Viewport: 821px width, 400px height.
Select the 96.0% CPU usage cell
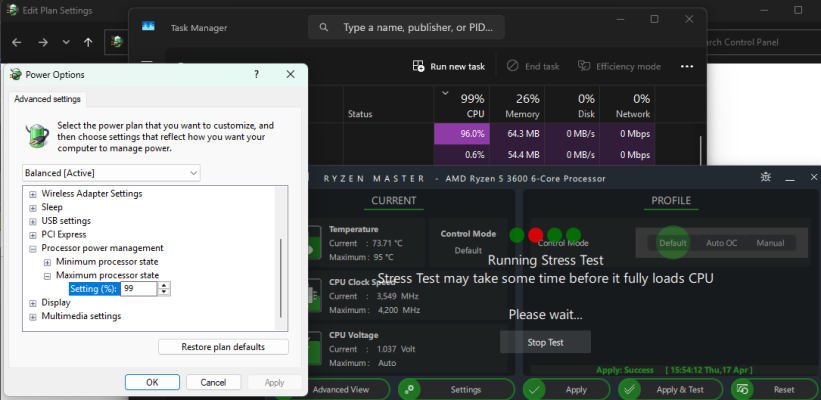(x=461, y=134)
